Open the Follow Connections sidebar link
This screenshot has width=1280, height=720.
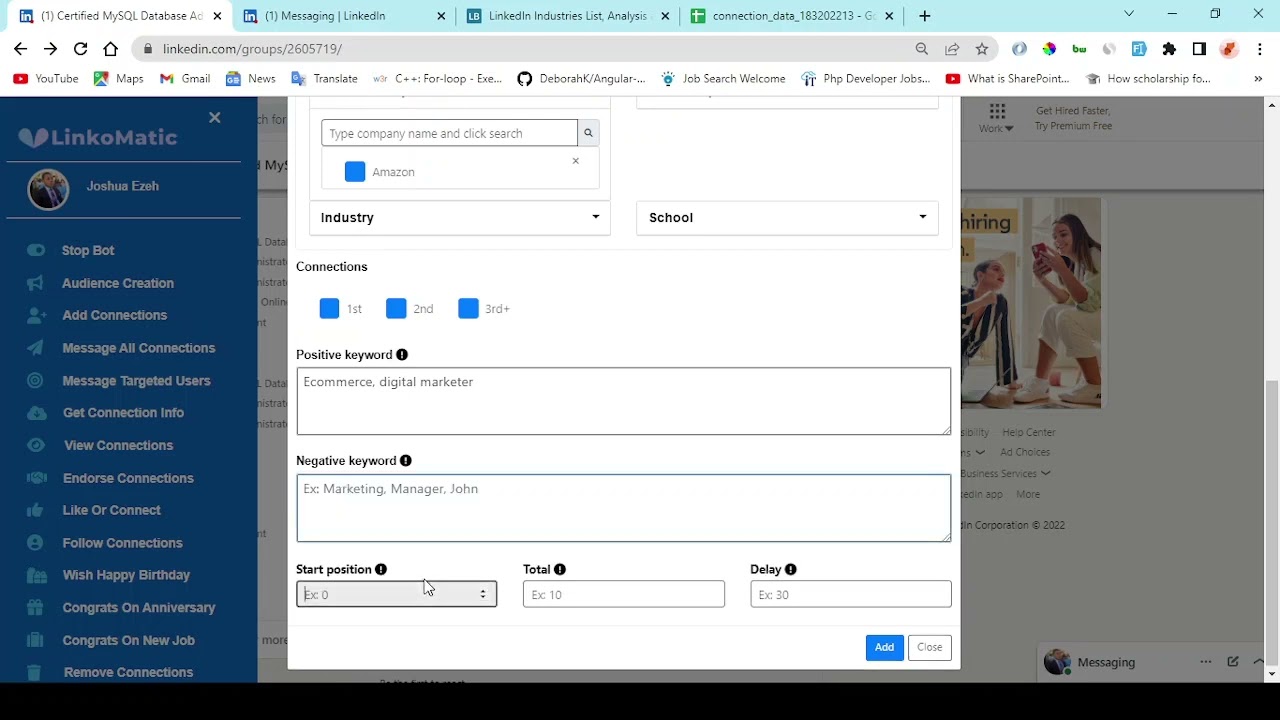[123, 543]
